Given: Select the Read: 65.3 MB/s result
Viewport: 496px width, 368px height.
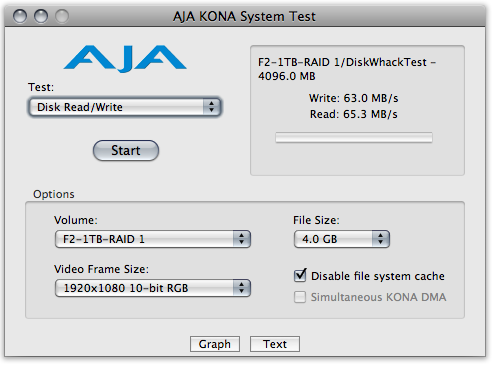Looking at the screenshot, I should tap(353, 114).
